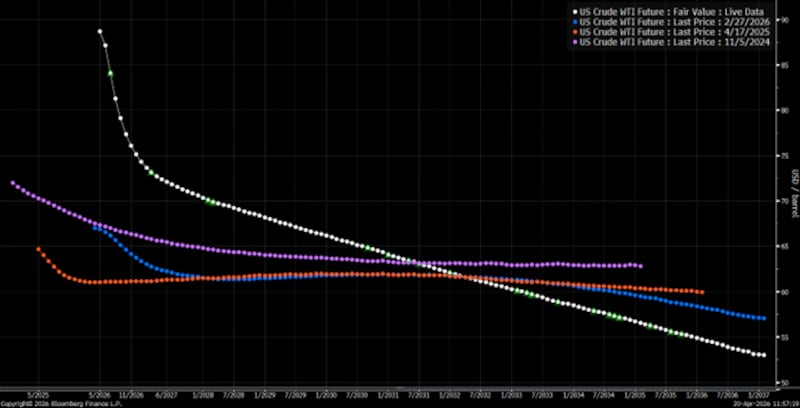The width and height of the screenshot is (800, 408).
Task: Click the first point of the white curve
Action: [100, 31]
